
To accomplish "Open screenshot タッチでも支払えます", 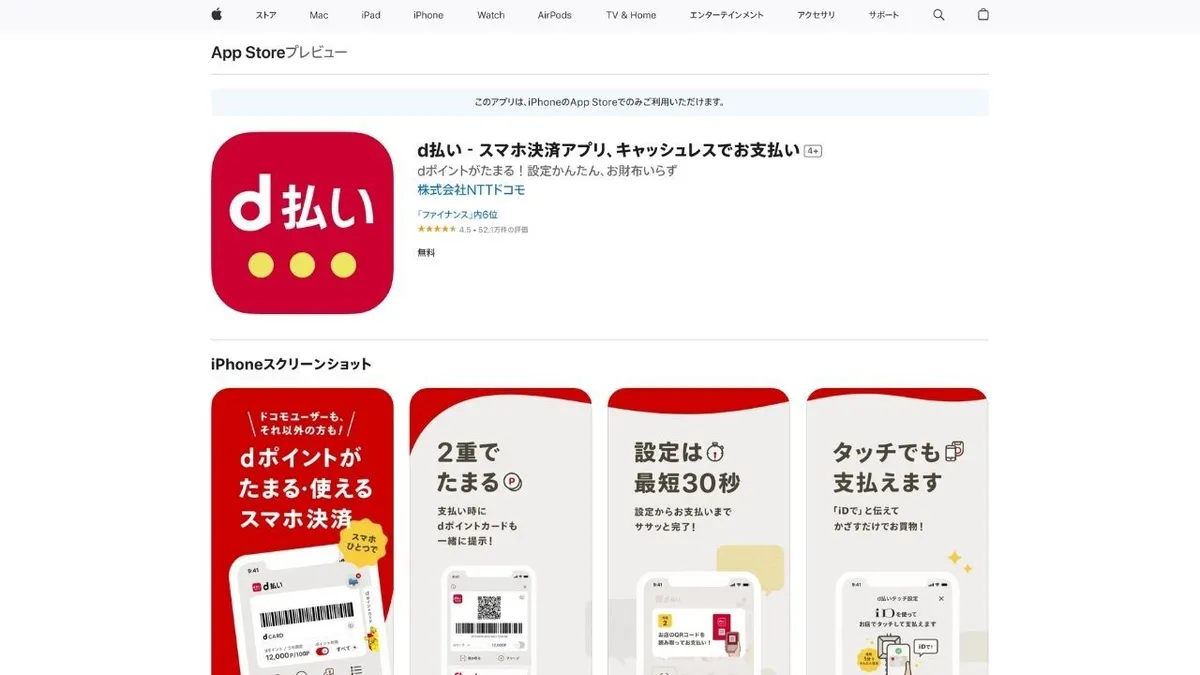I will [897, 531].
